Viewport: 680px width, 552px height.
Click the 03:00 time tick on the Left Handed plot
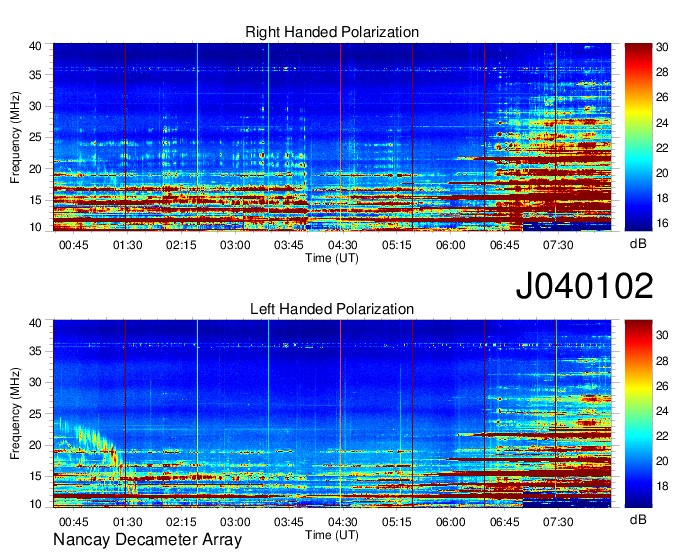pyautogui.click(x=235, y=522)
